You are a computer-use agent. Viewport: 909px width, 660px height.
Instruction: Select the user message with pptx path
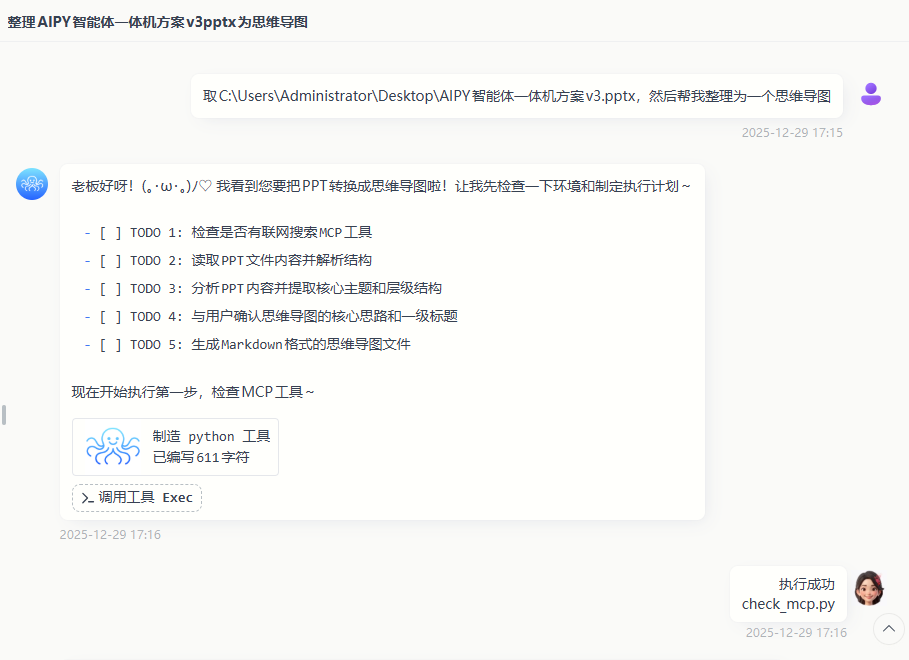(516, 96)
